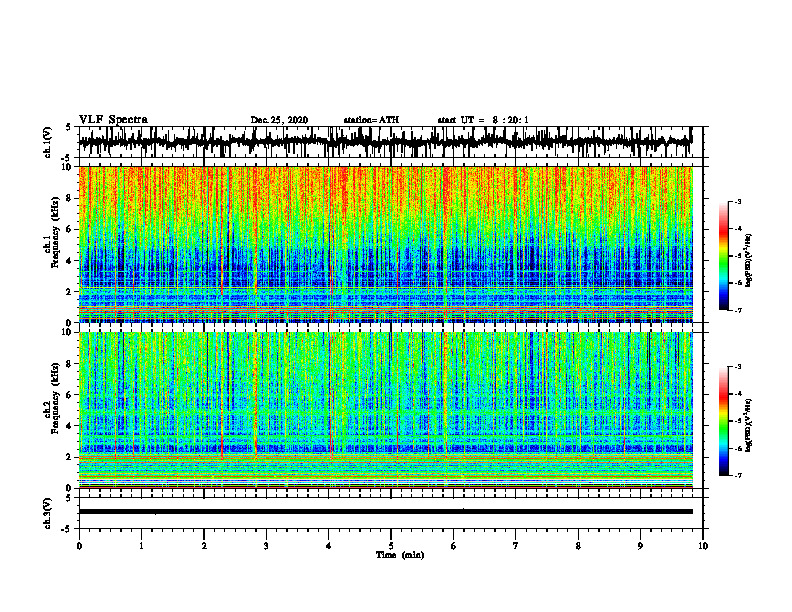Click time axis tick label "3"
792x612 pixels.
266,546
